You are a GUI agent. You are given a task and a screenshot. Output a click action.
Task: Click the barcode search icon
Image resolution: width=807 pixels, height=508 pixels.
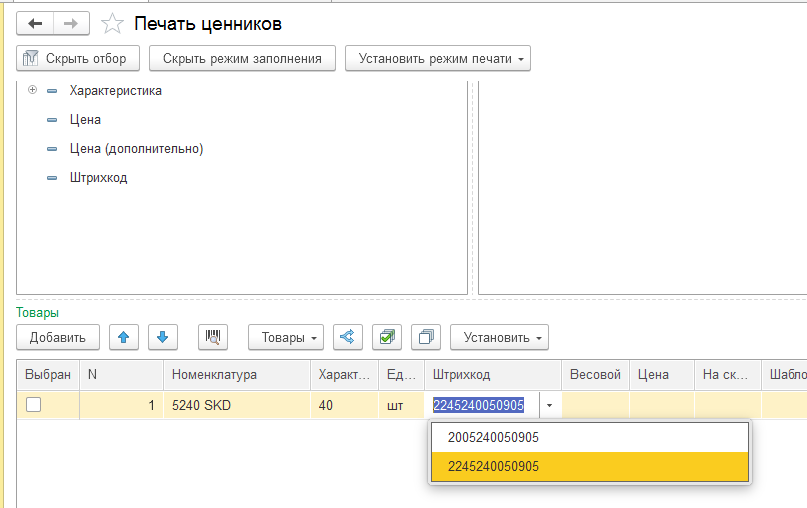pyautogui.click(x=213, y=337)
